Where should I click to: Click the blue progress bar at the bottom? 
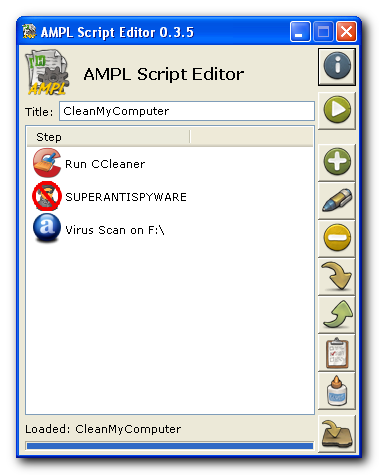coord(170,446)
